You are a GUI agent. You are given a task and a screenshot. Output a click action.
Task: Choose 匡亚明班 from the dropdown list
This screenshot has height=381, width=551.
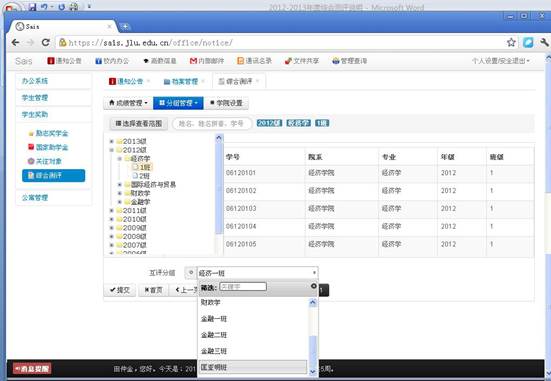253,367
